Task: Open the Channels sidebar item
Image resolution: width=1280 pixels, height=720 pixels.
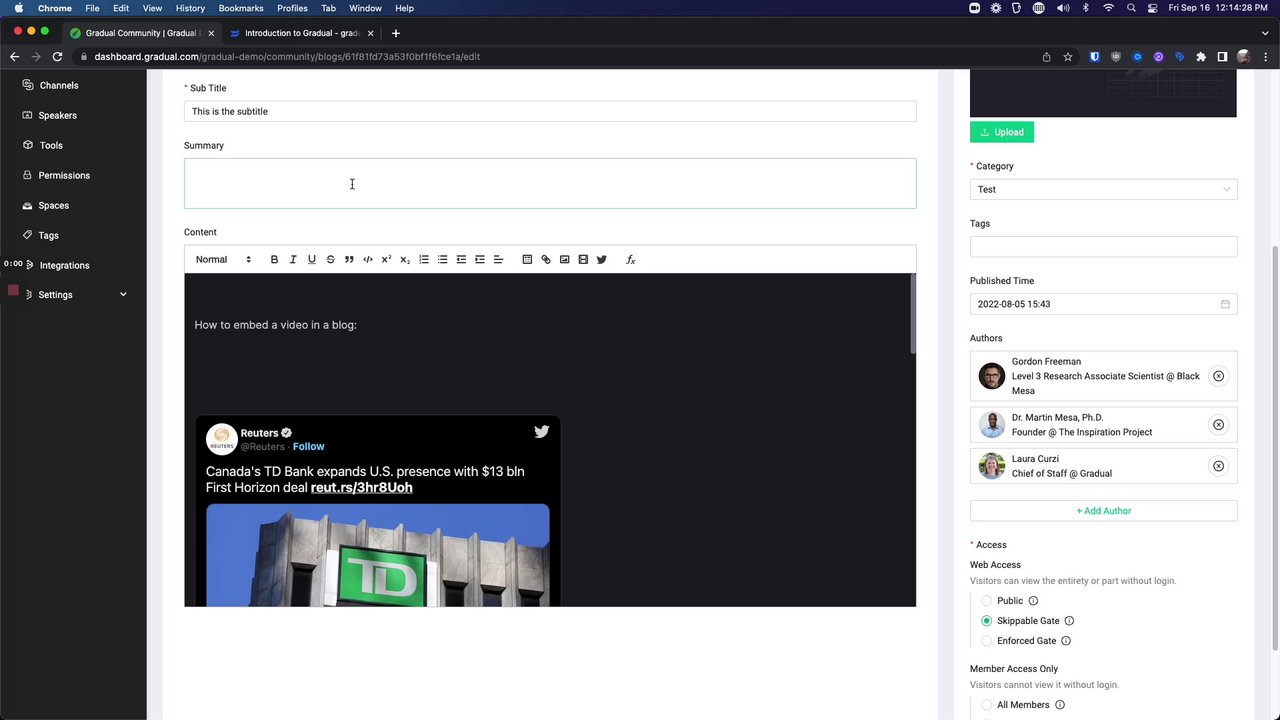Action: (59, 86)
